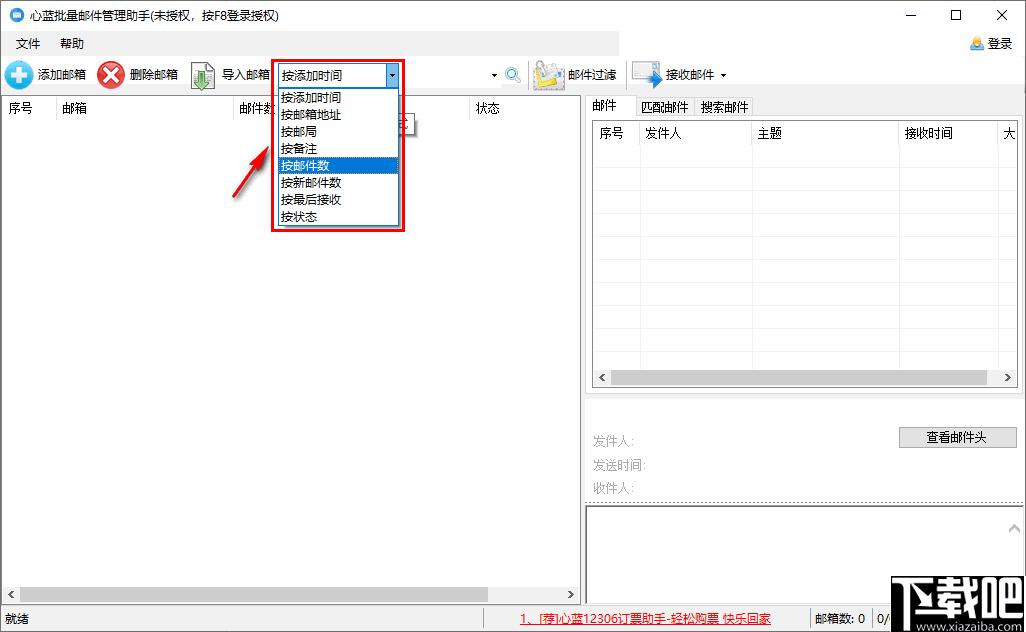Choose 按邮局 from the list

(338, 132)
